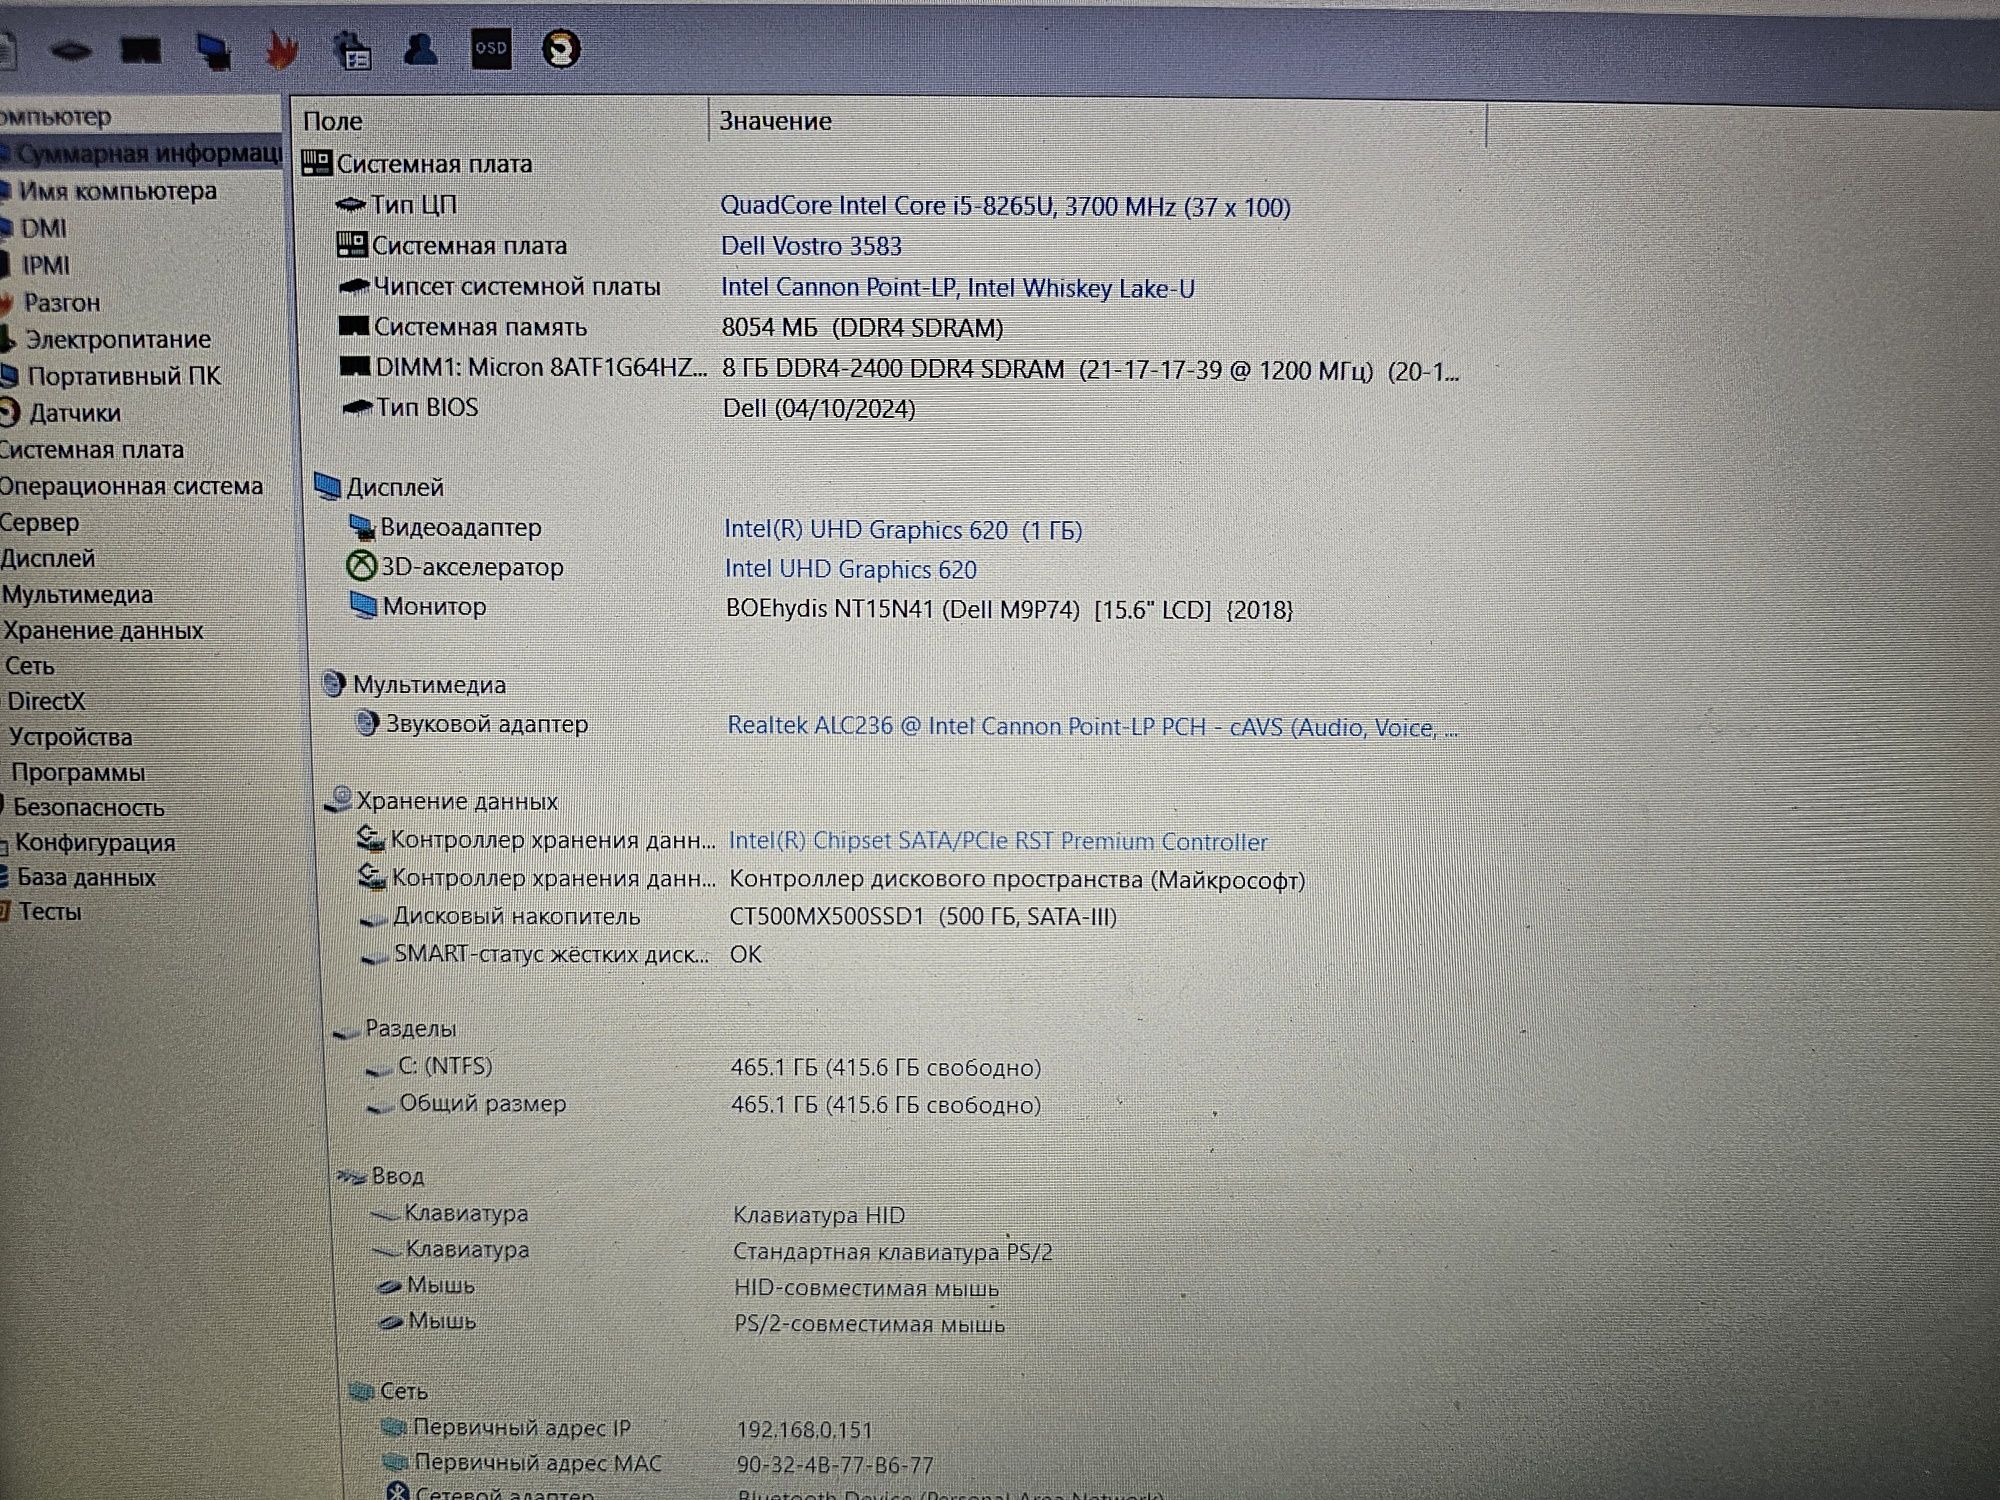Expand Устройства category
This screenshot has width=2000, height=1500.
[70, 737]
